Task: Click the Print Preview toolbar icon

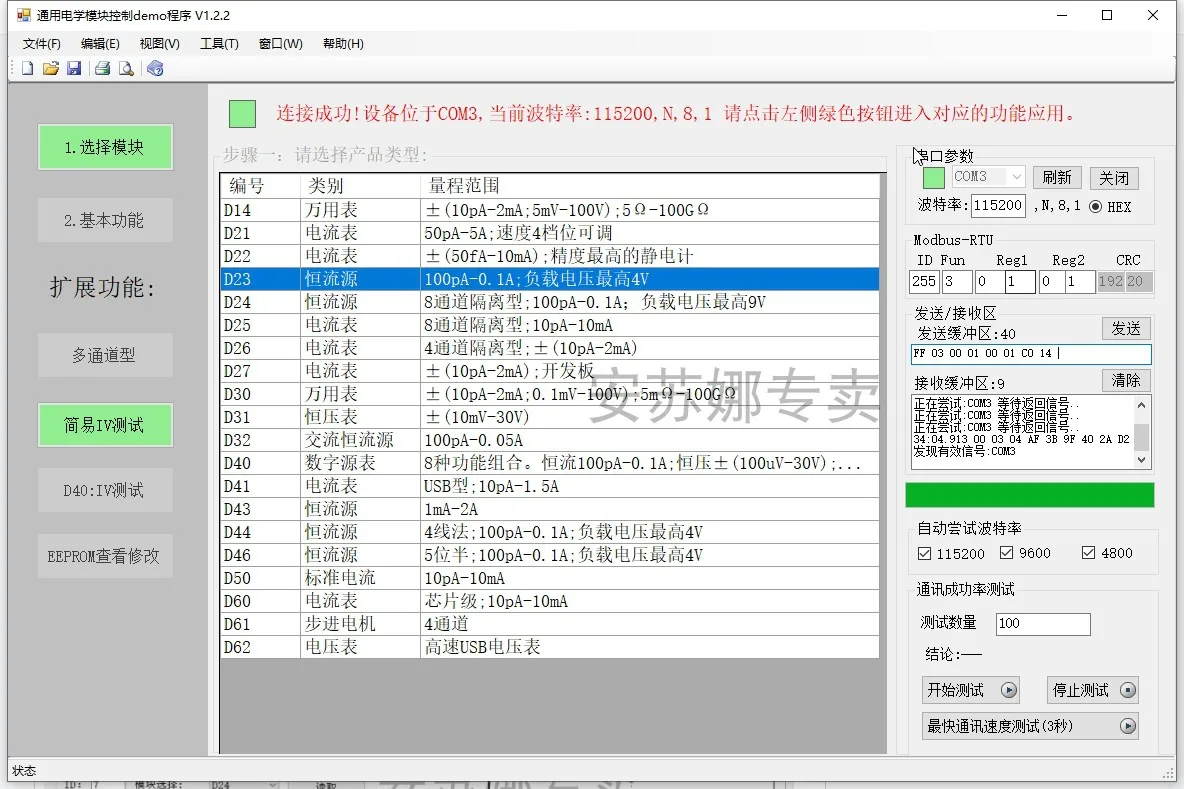Action: click(126, 68)
